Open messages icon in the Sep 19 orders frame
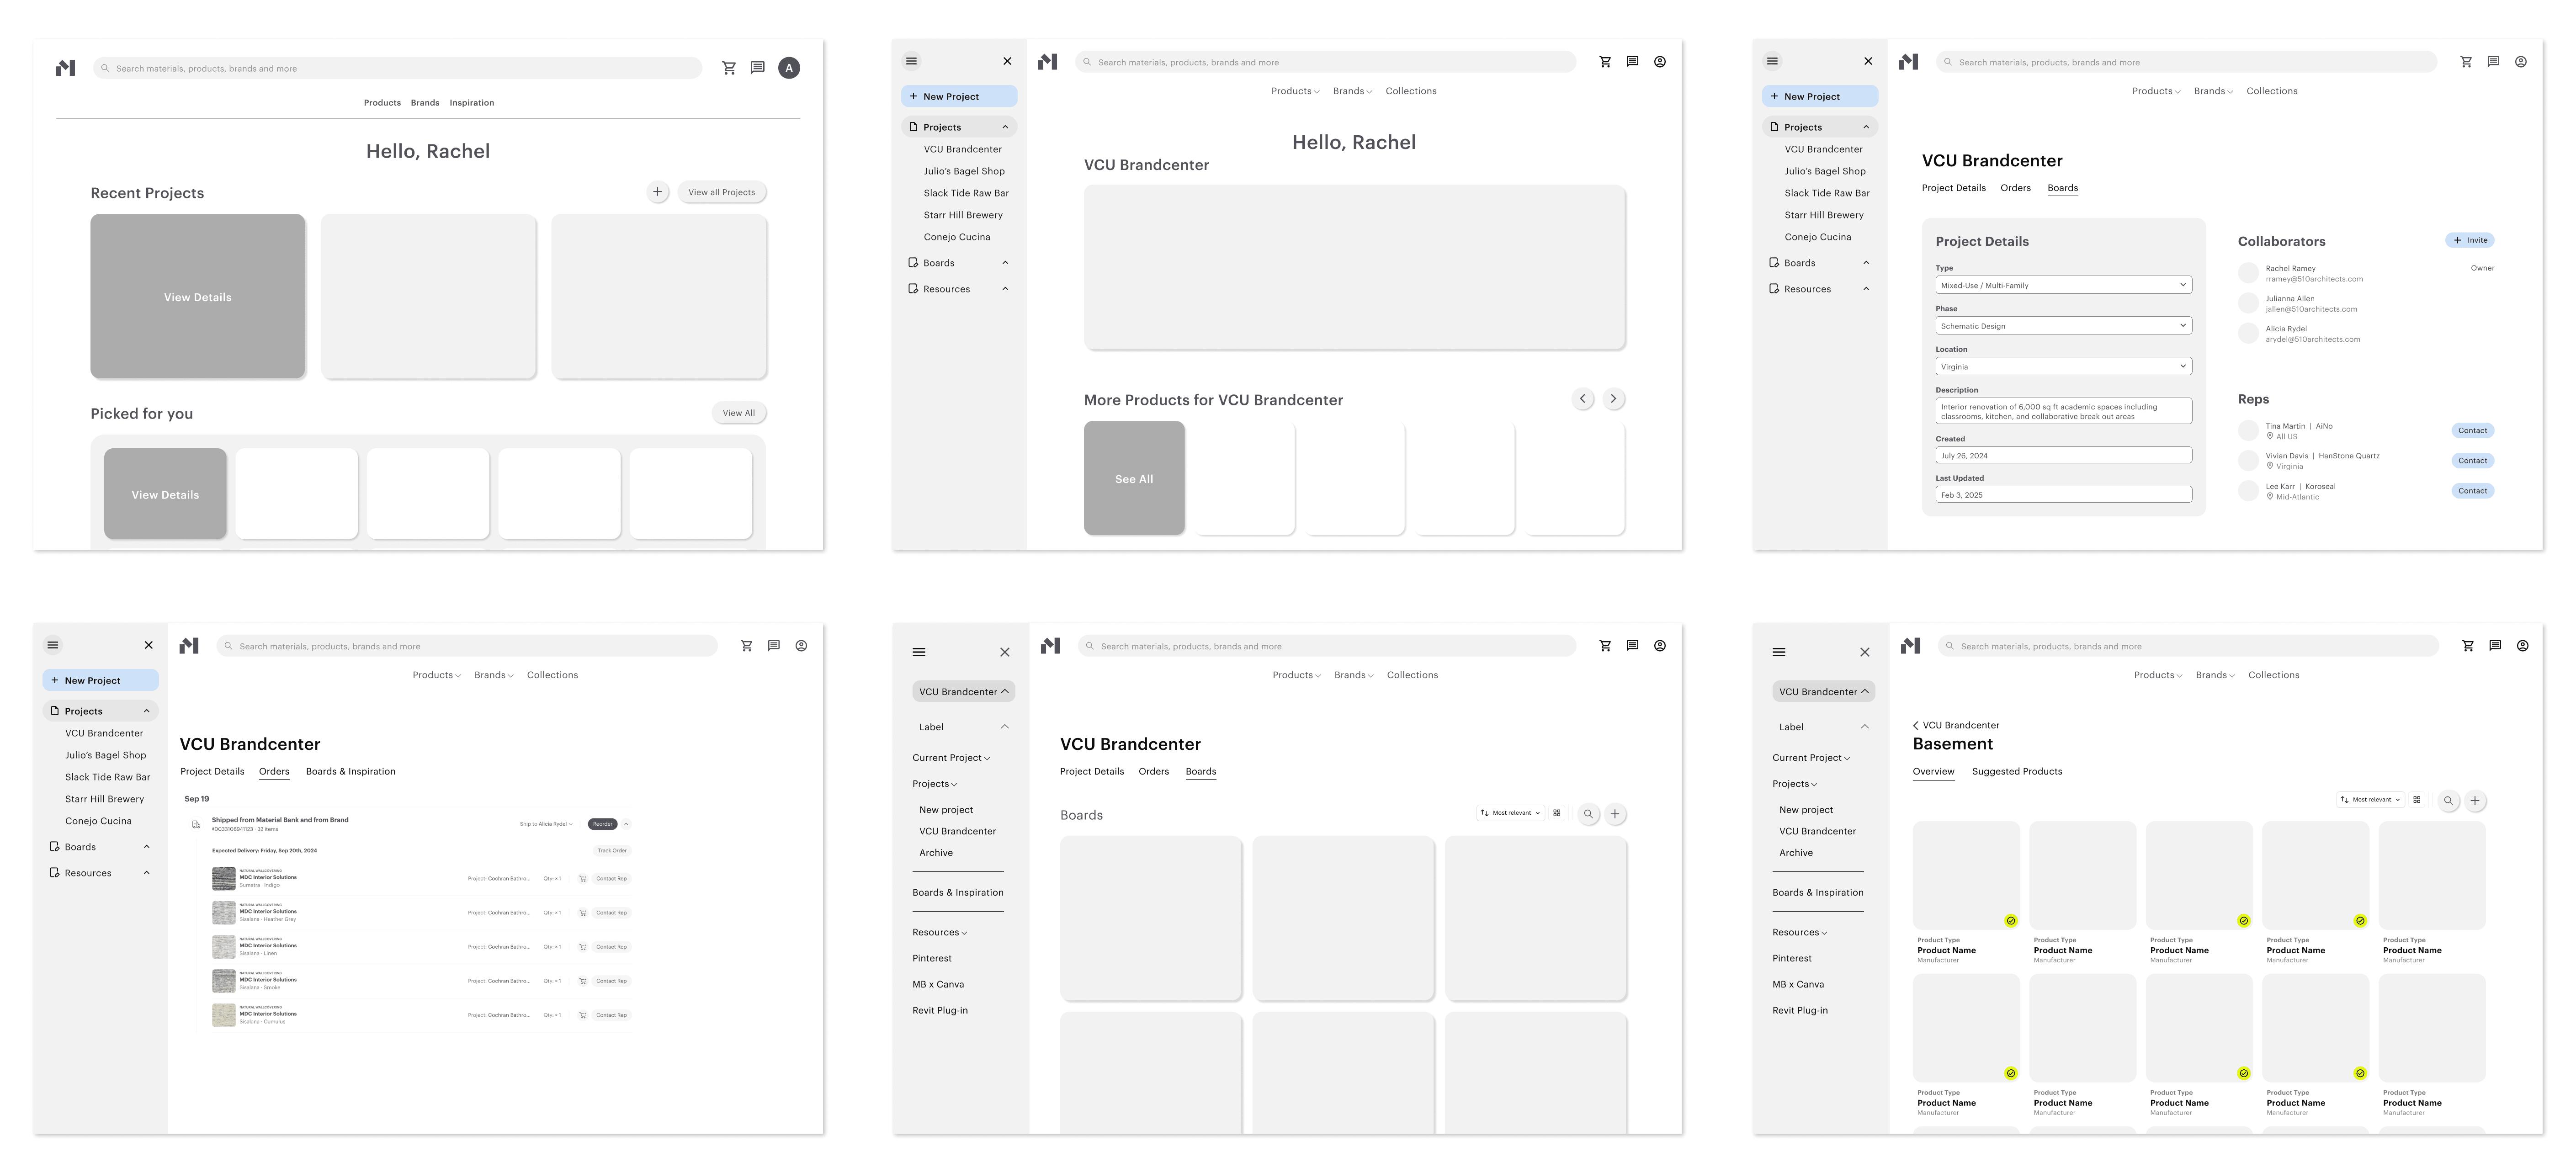This screenshot has width=2576, height=1173. (x=774, y=646)
